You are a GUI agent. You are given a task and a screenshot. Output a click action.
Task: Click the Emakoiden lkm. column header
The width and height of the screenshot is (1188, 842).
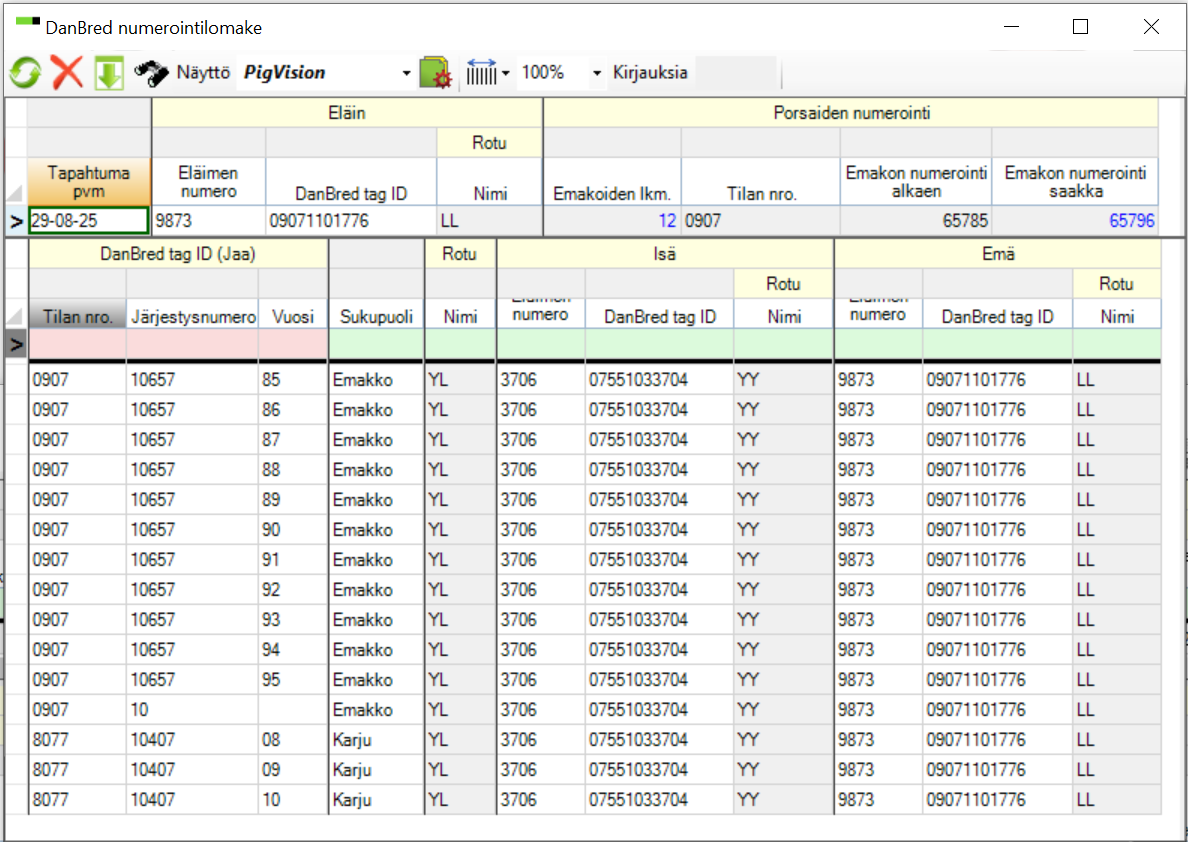[612, 182]
